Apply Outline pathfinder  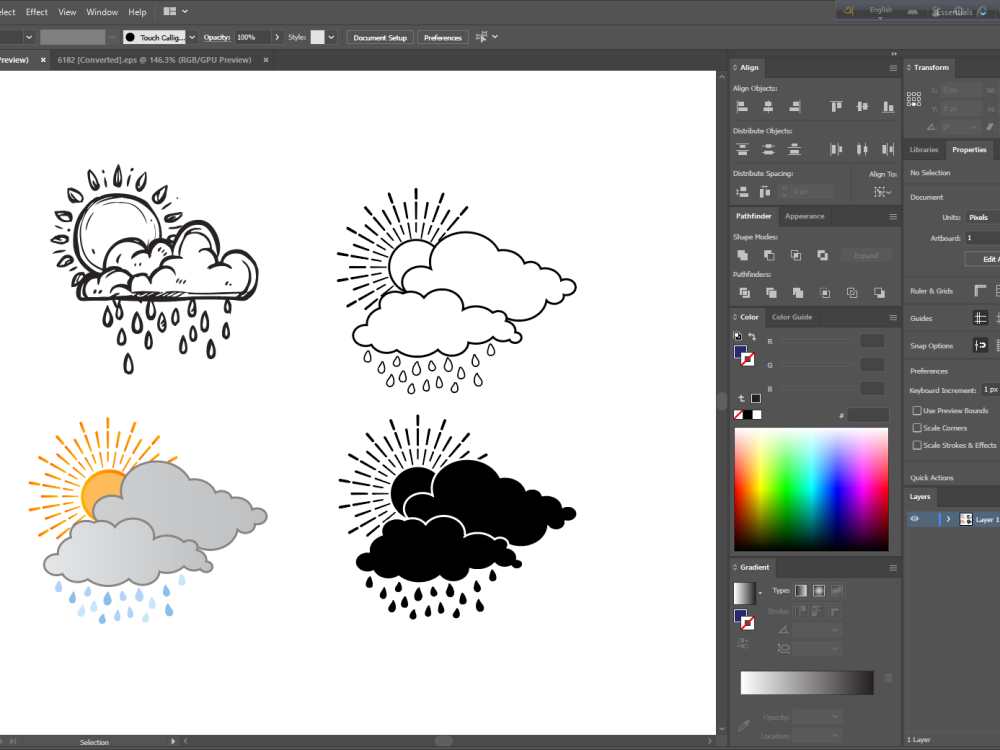[852, 293]
